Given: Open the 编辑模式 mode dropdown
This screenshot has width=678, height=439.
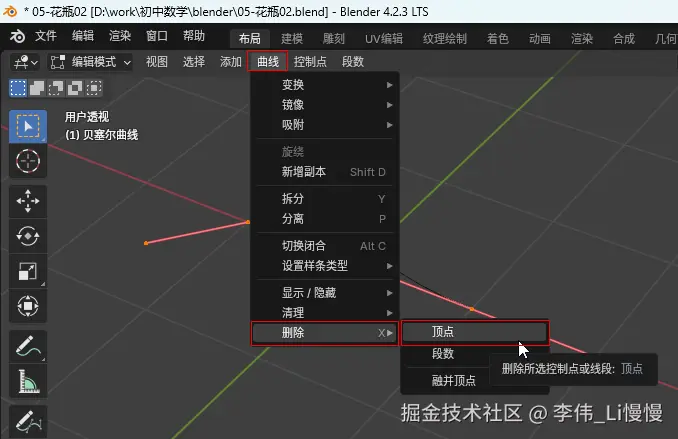Looking at the screenshot, I should click(x=90, y=62).
